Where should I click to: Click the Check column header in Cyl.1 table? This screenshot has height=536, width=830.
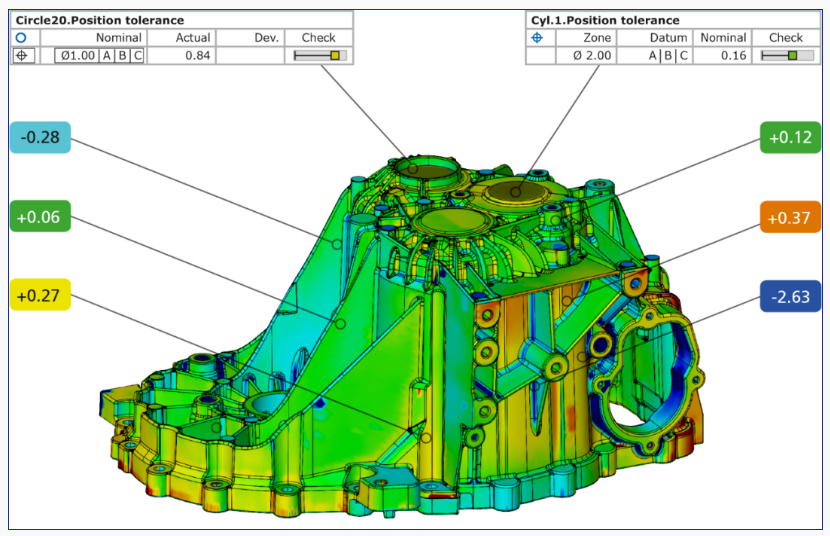(786, 38)
